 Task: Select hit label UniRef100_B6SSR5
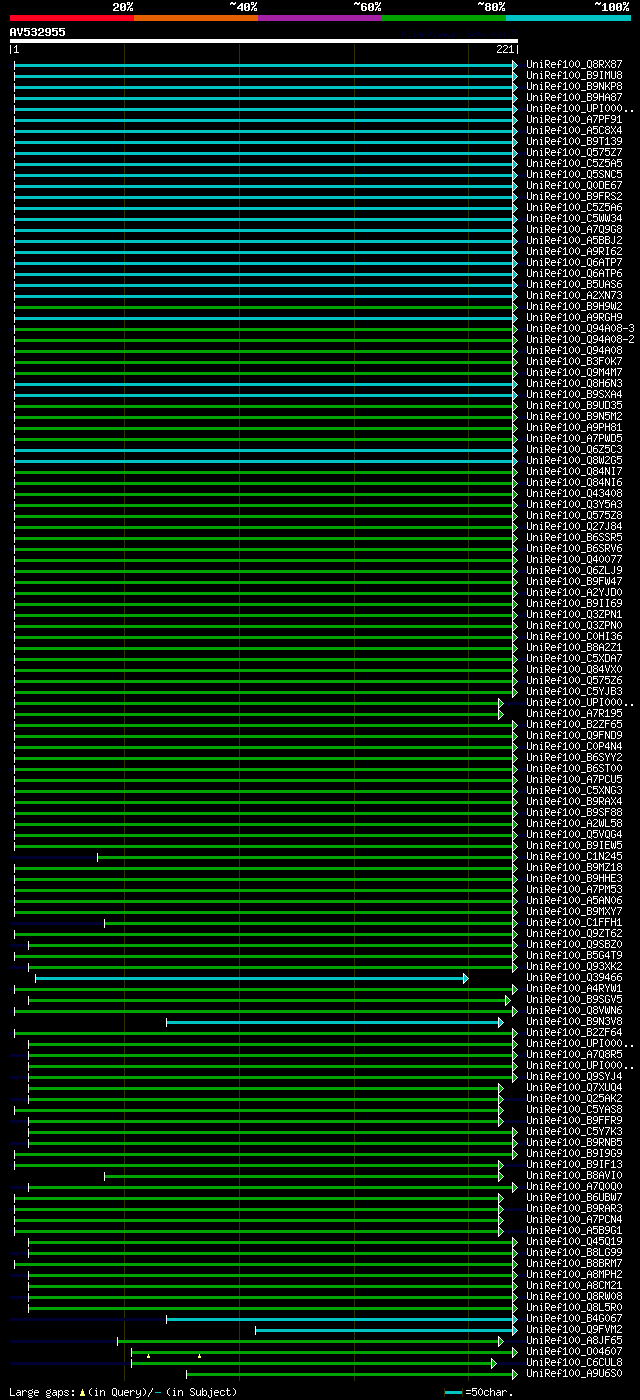tap(574, 537)
